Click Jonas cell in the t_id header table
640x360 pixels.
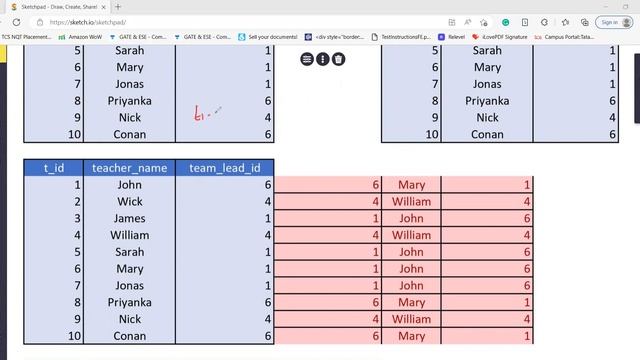pyautogui.click(x=129, y=286)
